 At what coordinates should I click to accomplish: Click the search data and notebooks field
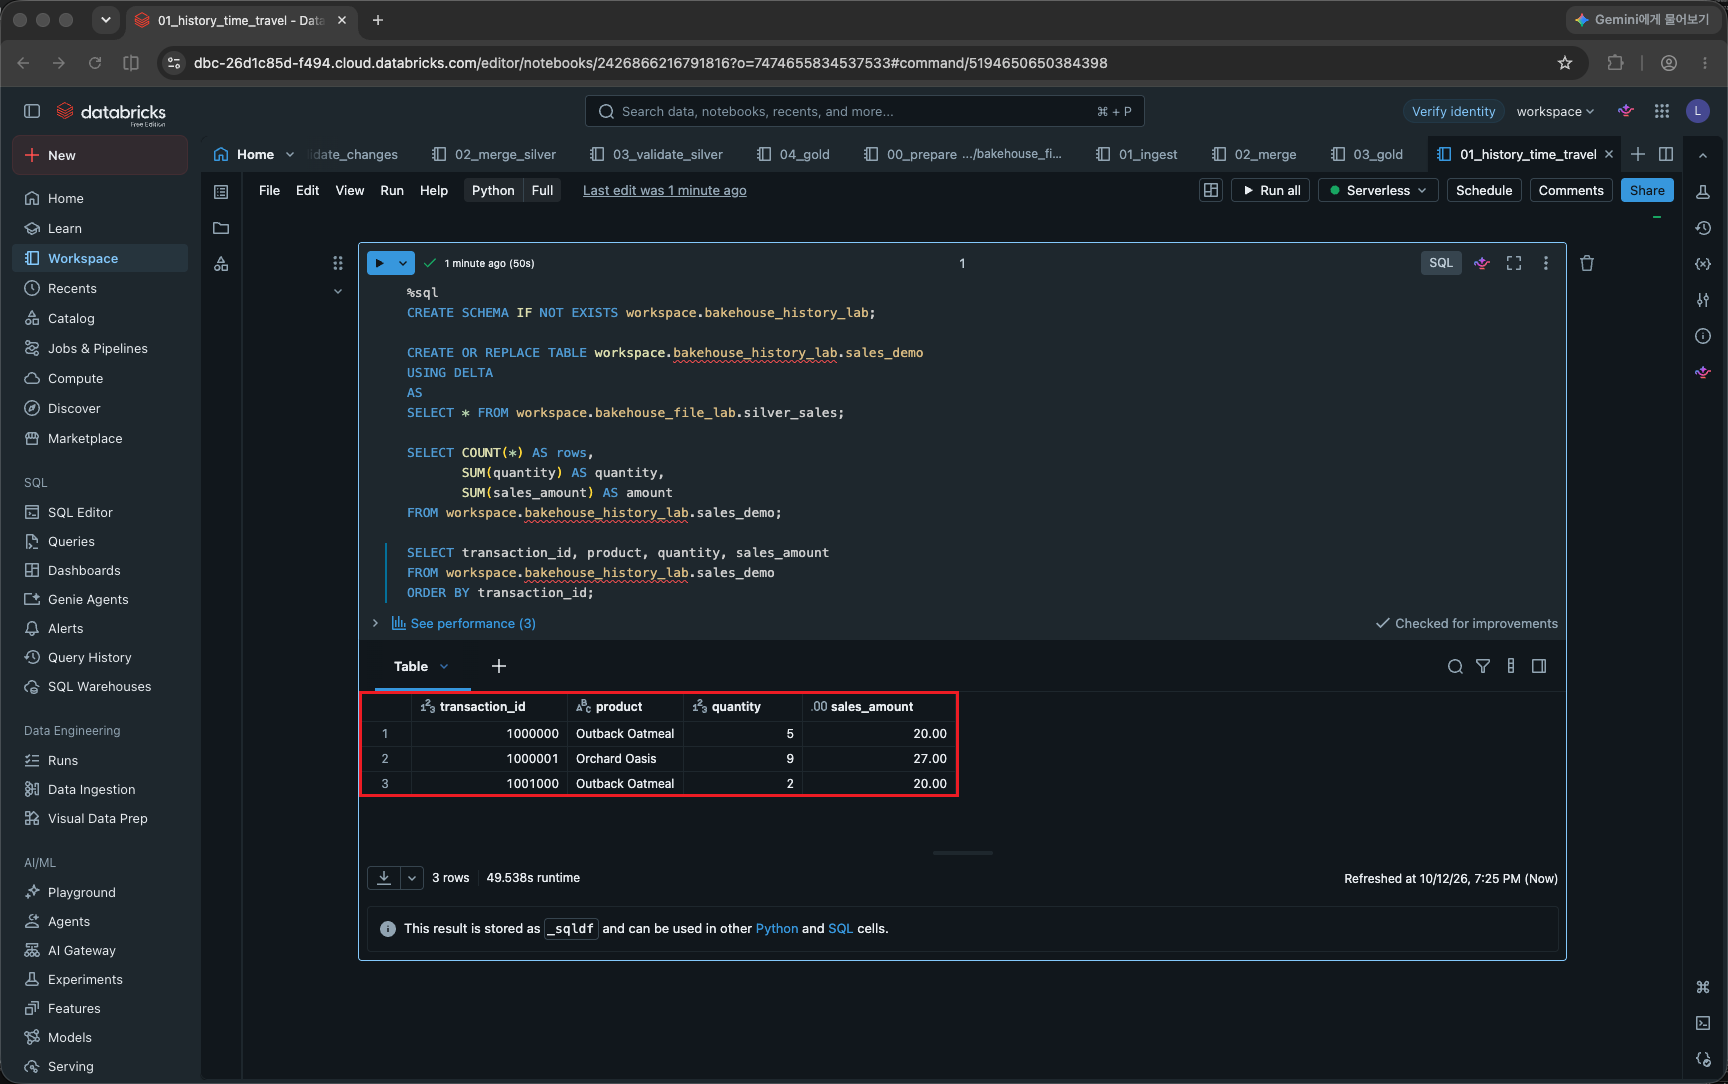click(865, 111)
